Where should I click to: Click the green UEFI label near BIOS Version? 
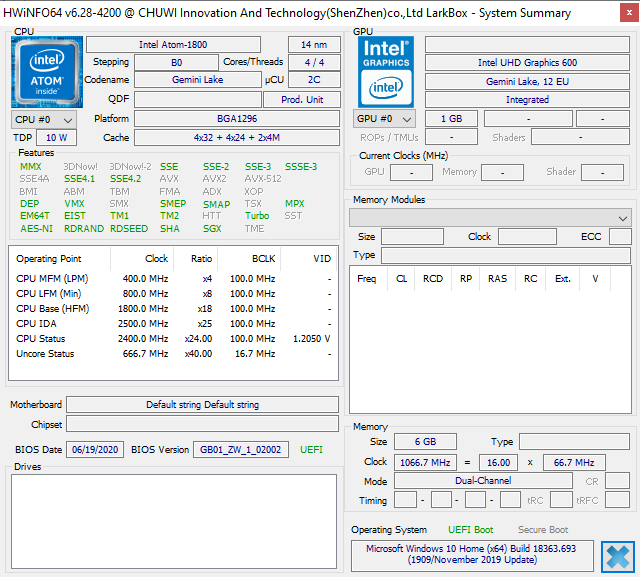point(311,450)
